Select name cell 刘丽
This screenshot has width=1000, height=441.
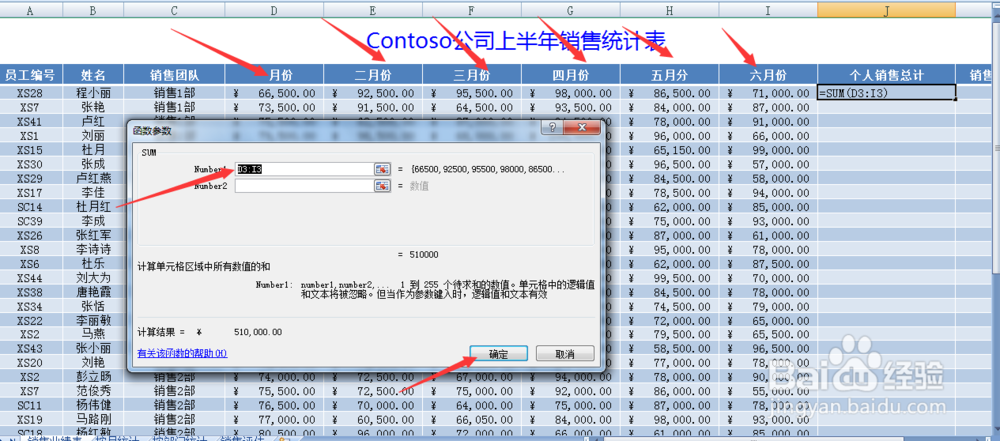click(x=93, y=136)
